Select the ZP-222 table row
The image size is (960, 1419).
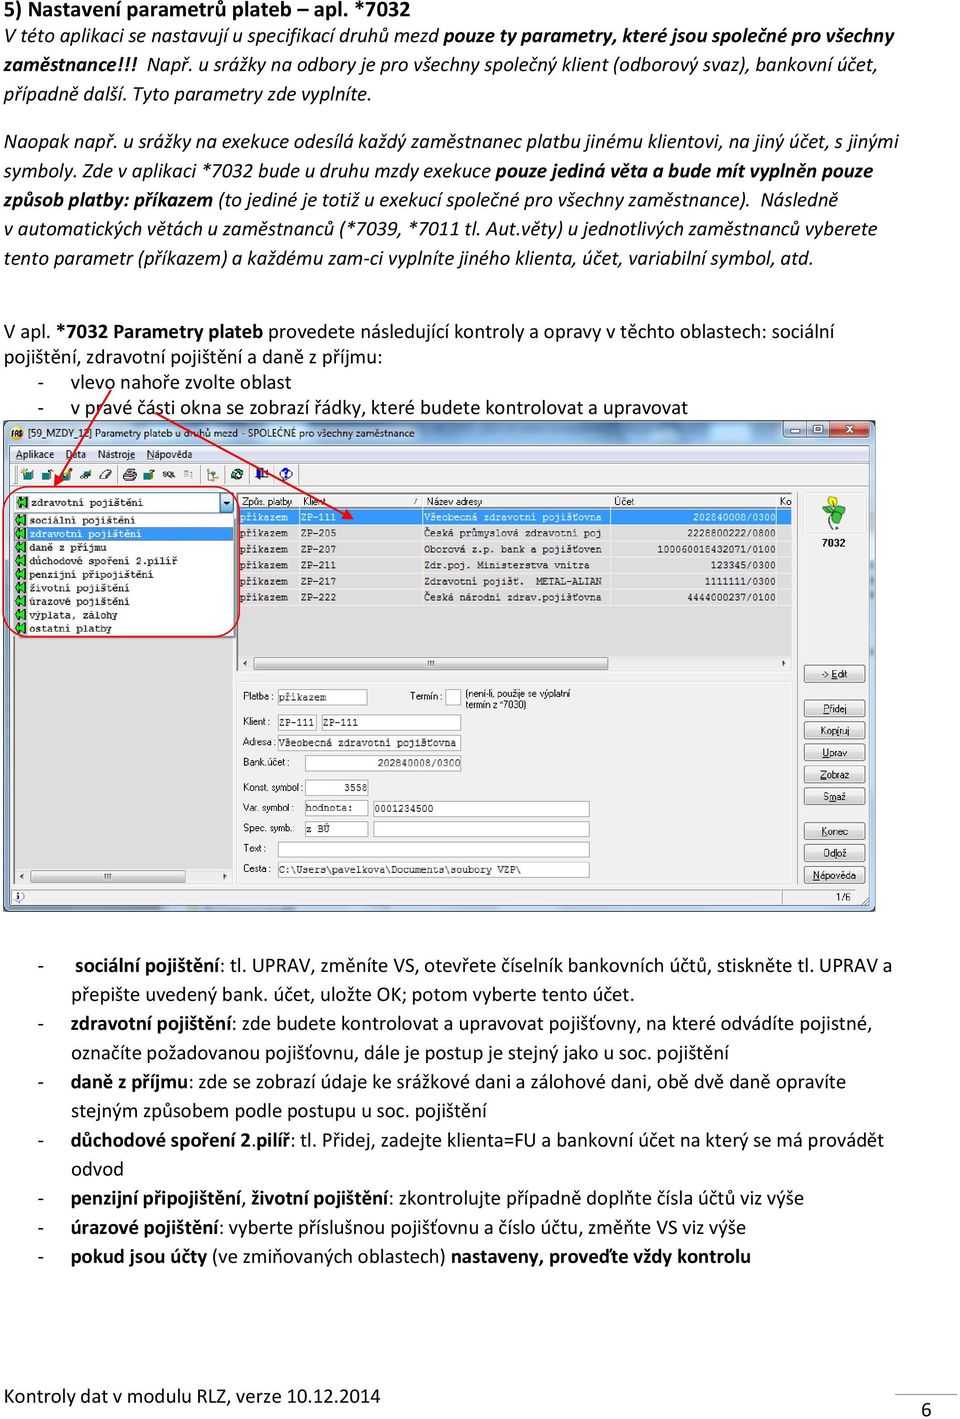[x=515, y=597]
